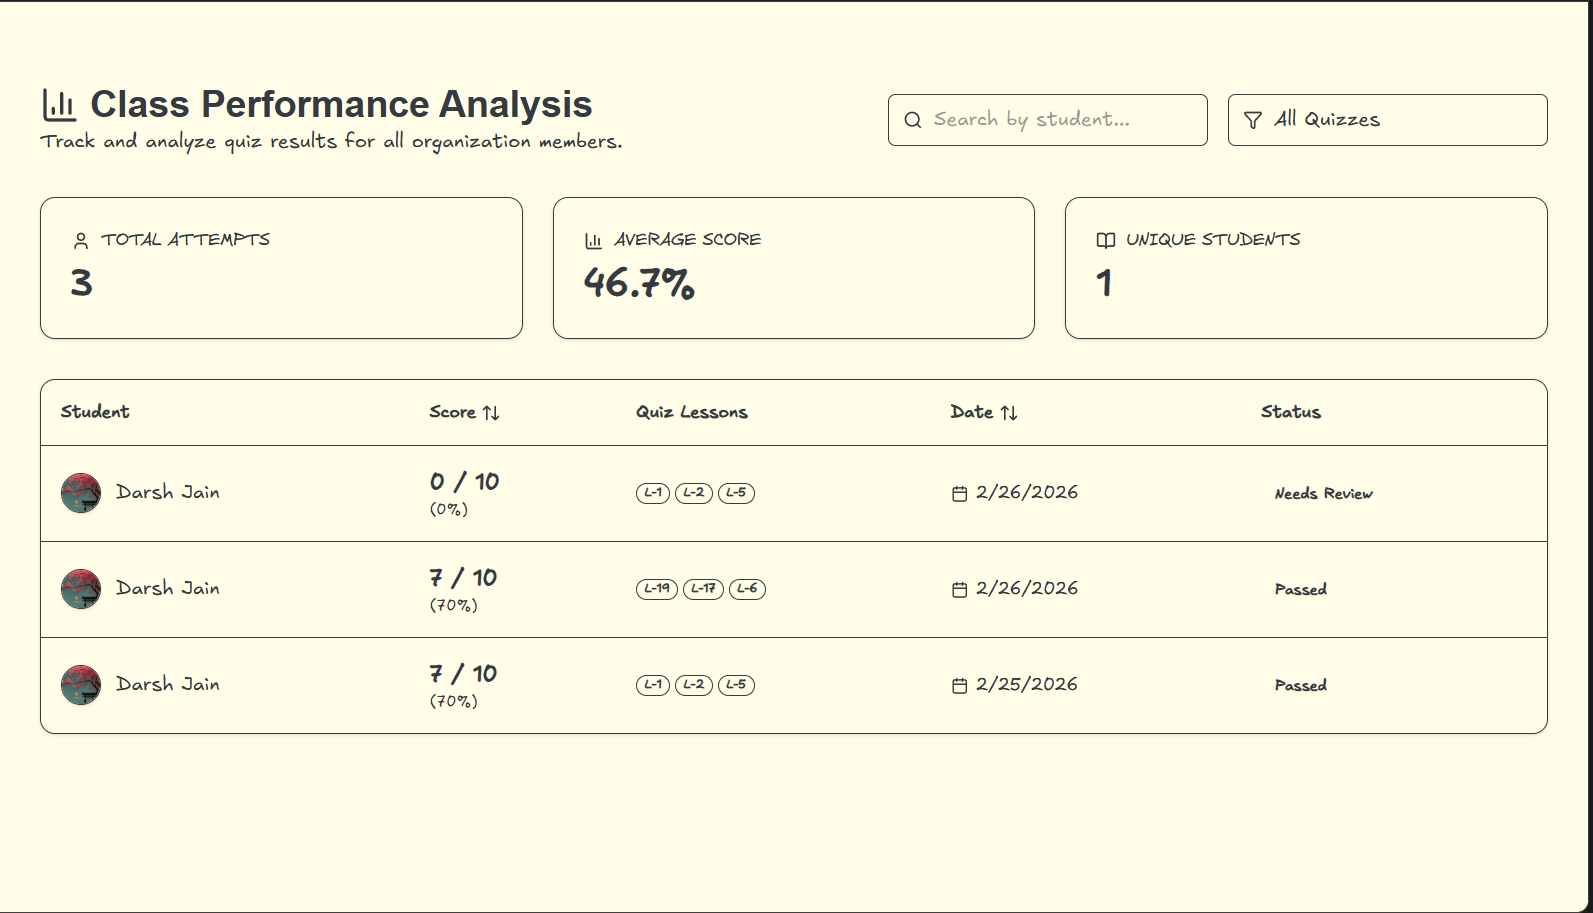1593x913 pixels.
Task: Open the All Quizzes dropdown
Action: pos(1387,119)
